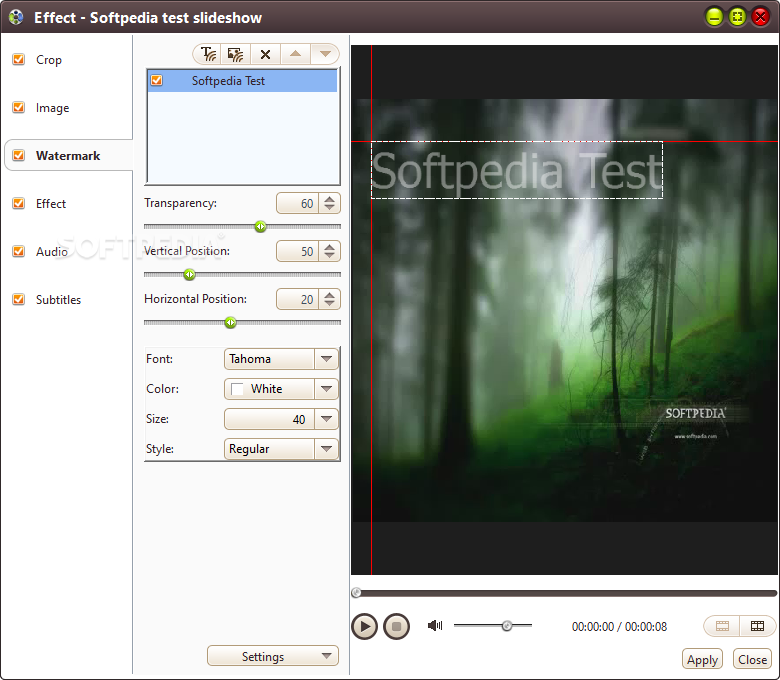Uncheck the Effect checkbox

click(18, 203)
